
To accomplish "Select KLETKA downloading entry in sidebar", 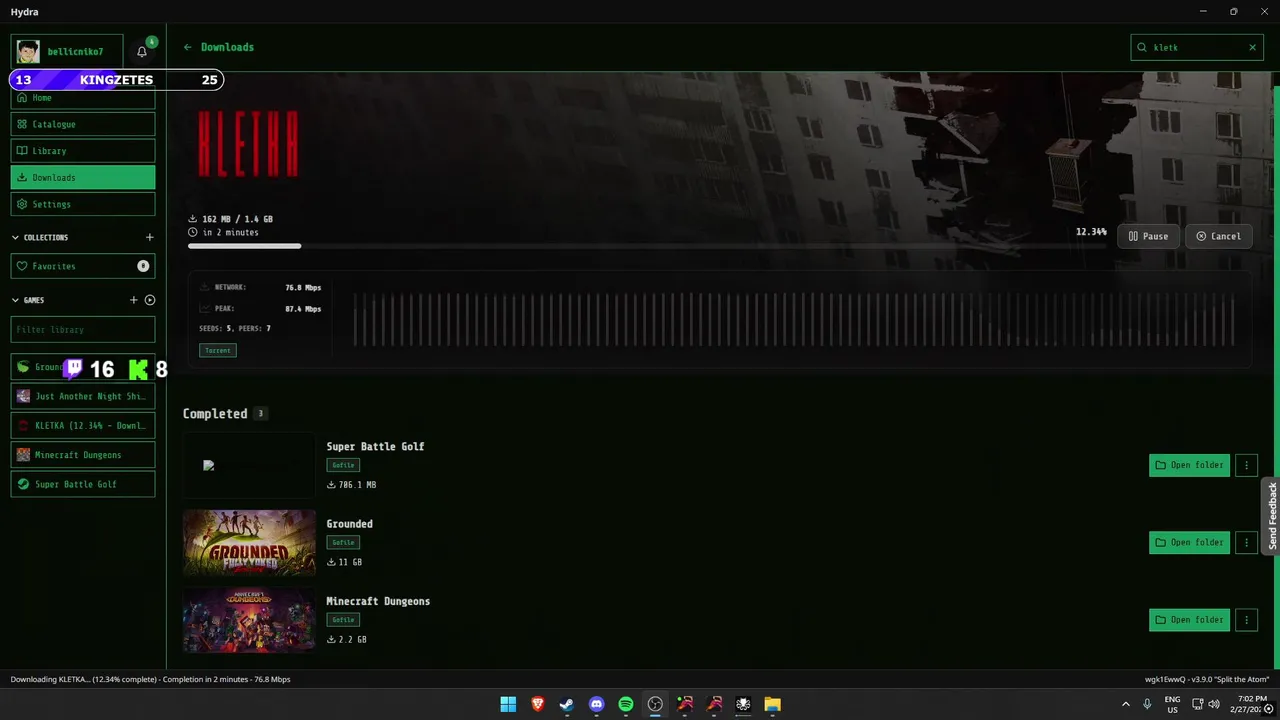I will 83,425.
